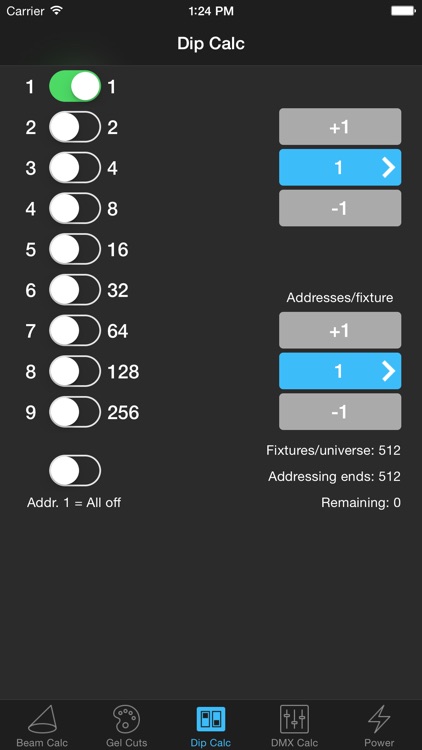Enable dip switch 5 with value 16
Screen dimensions: 422x750
(x=75, y=249)
